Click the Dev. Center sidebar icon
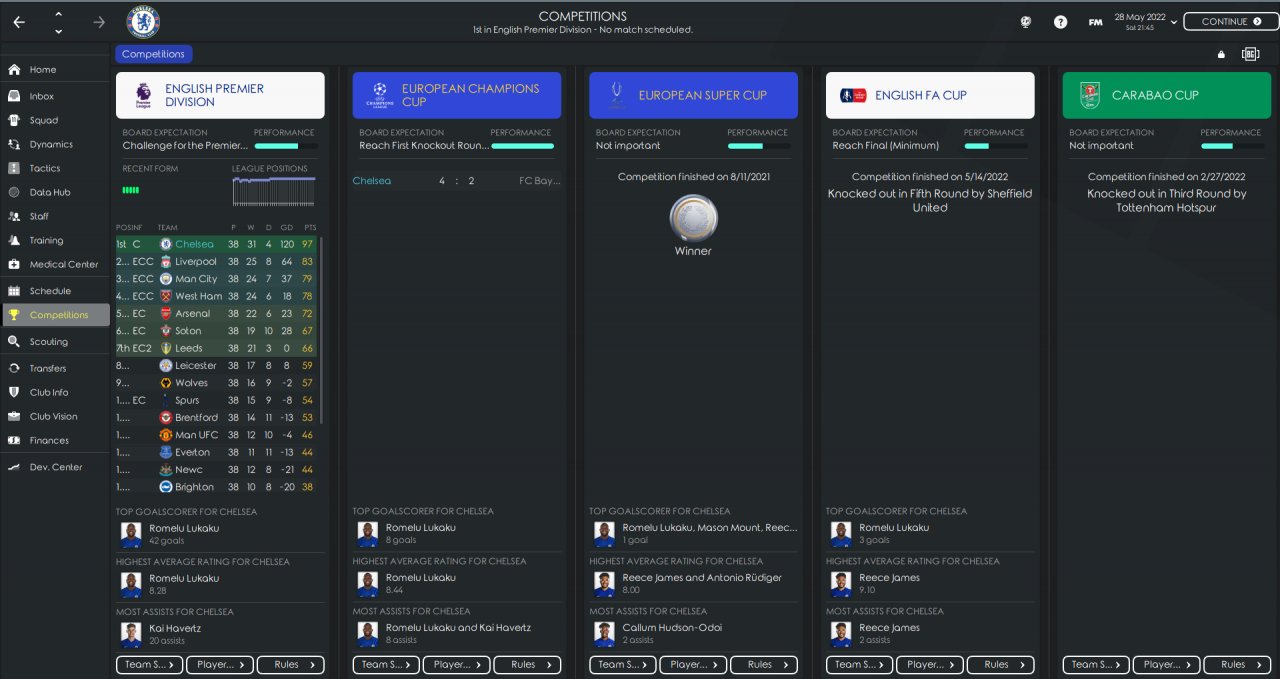This screenshot has height=679, width=1280. click(x=14, y=467)
